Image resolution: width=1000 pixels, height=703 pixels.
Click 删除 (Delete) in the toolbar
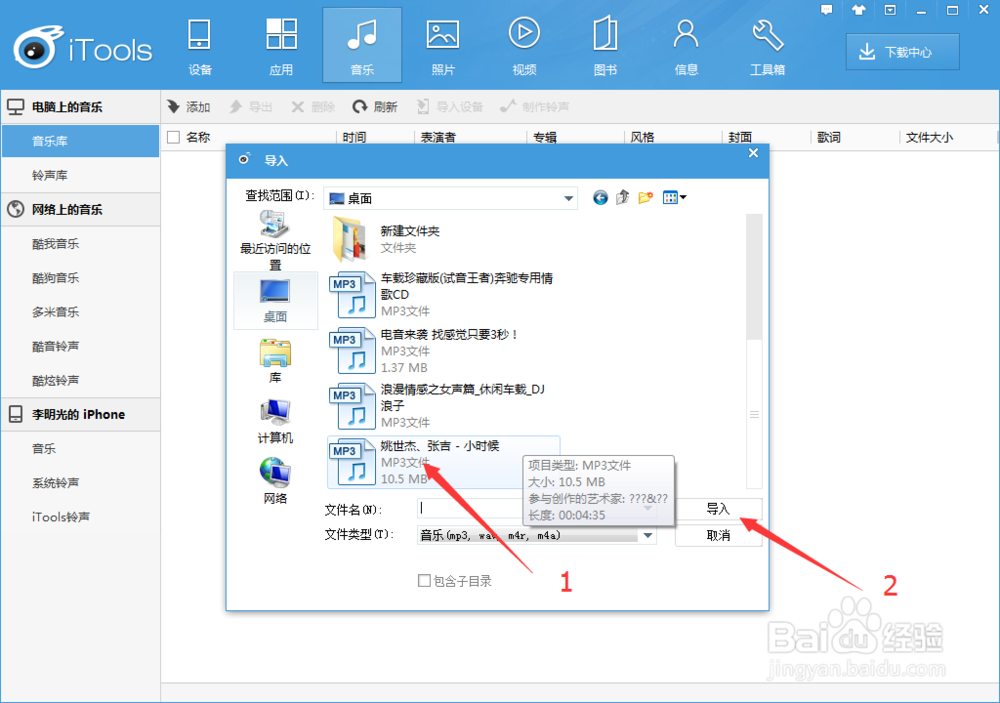312,107
